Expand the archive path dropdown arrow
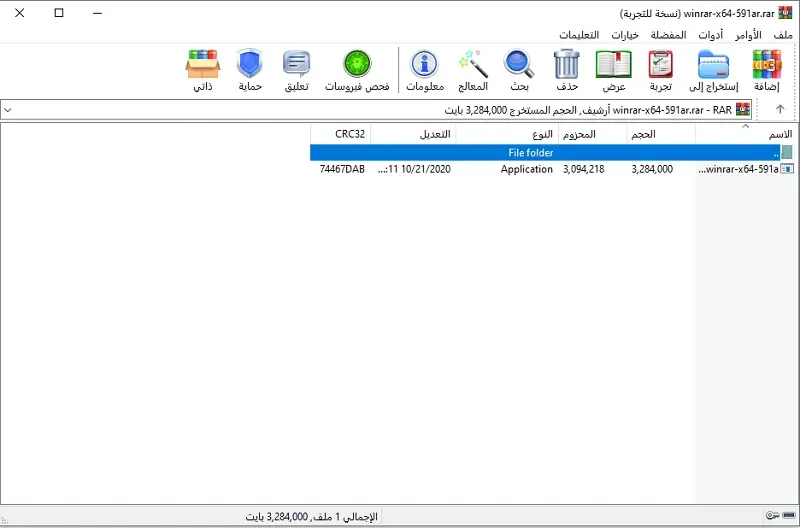Viewport: 800px width, 528px height. [x=9, y=109]
